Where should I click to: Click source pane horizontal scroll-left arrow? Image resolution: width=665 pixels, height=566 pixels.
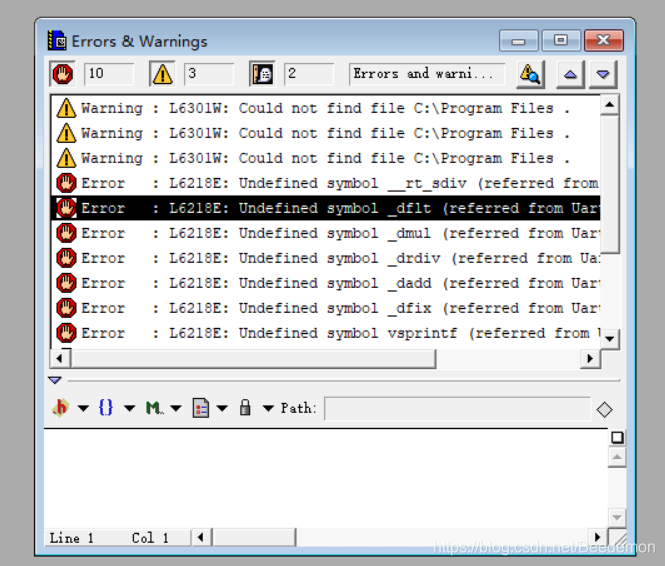(201, 538)
